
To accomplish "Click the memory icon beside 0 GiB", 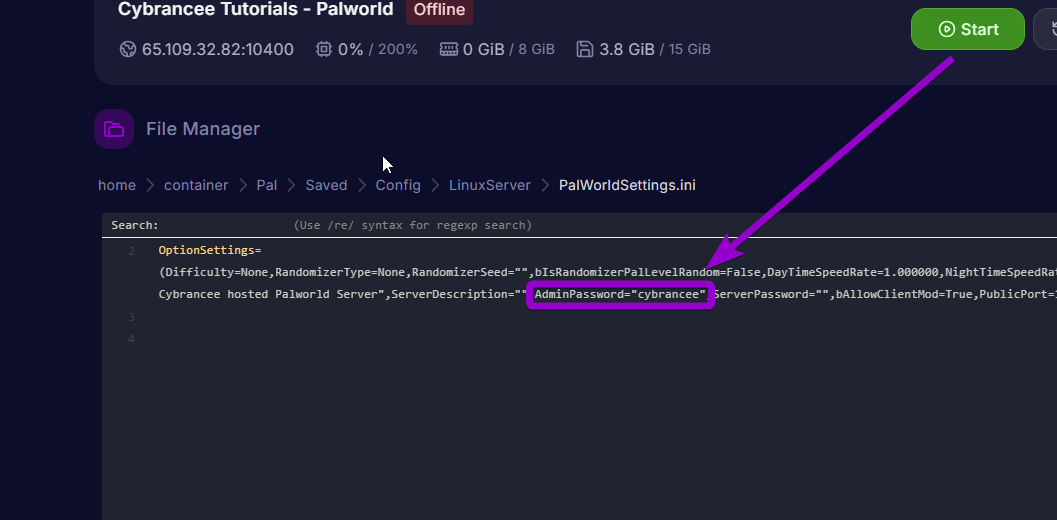I will (x=449, y=49).
